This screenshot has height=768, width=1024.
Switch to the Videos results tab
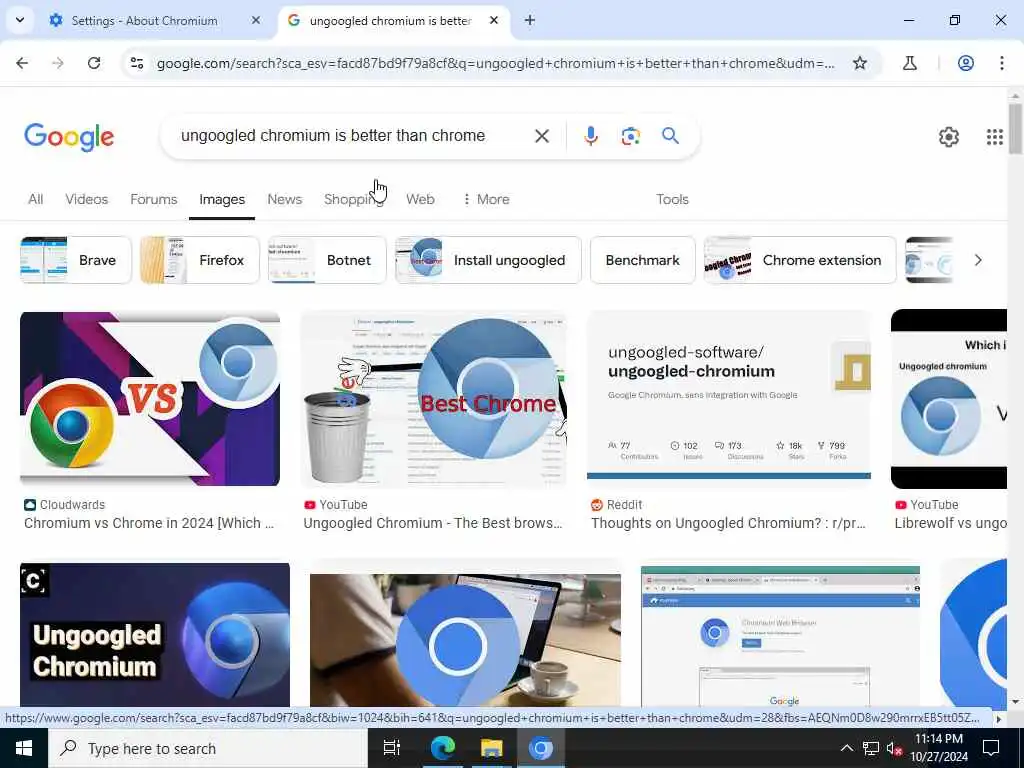click(x=86, y=199)
